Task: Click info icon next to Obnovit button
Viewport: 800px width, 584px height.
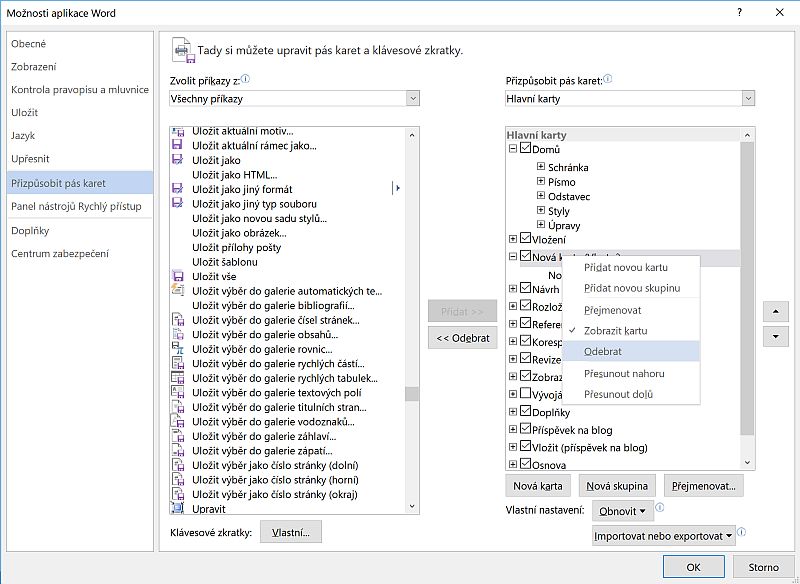Action: pos(659,507)
